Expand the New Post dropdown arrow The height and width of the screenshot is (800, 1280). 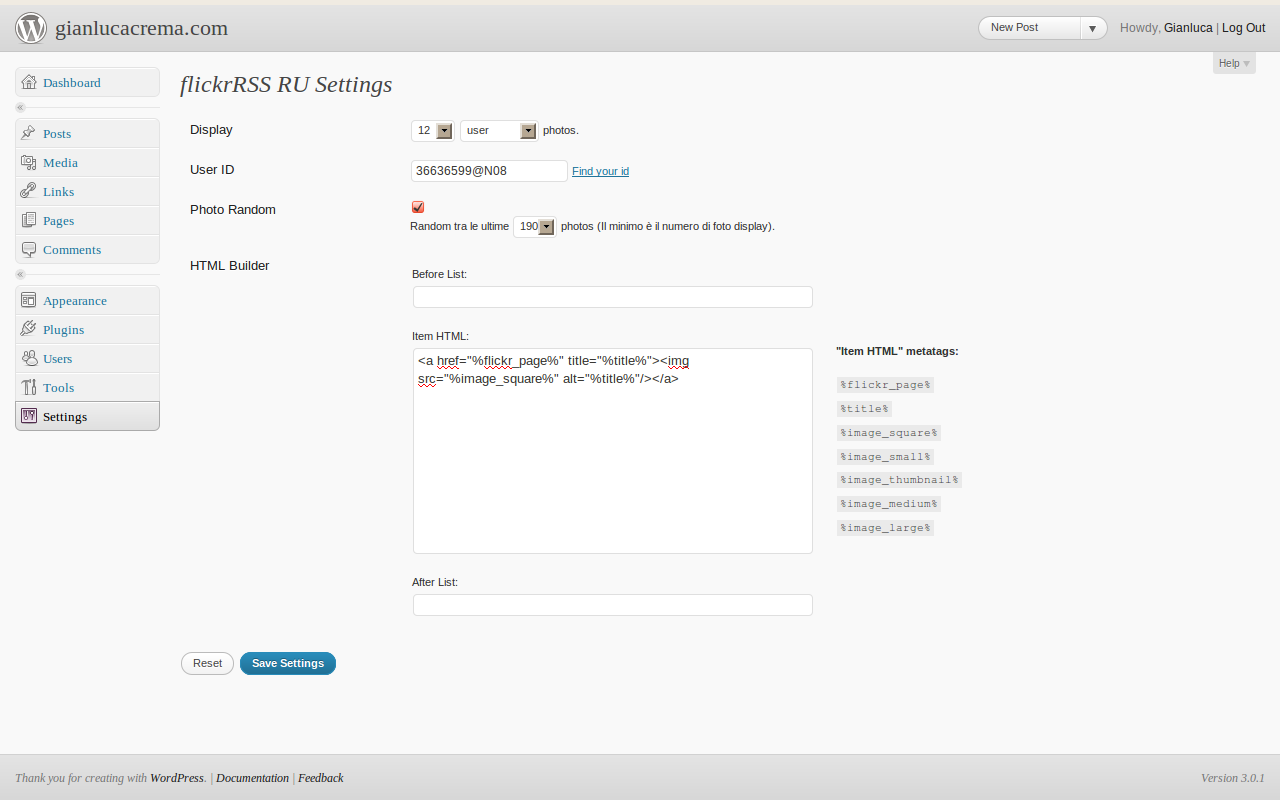click(1093, 28)
